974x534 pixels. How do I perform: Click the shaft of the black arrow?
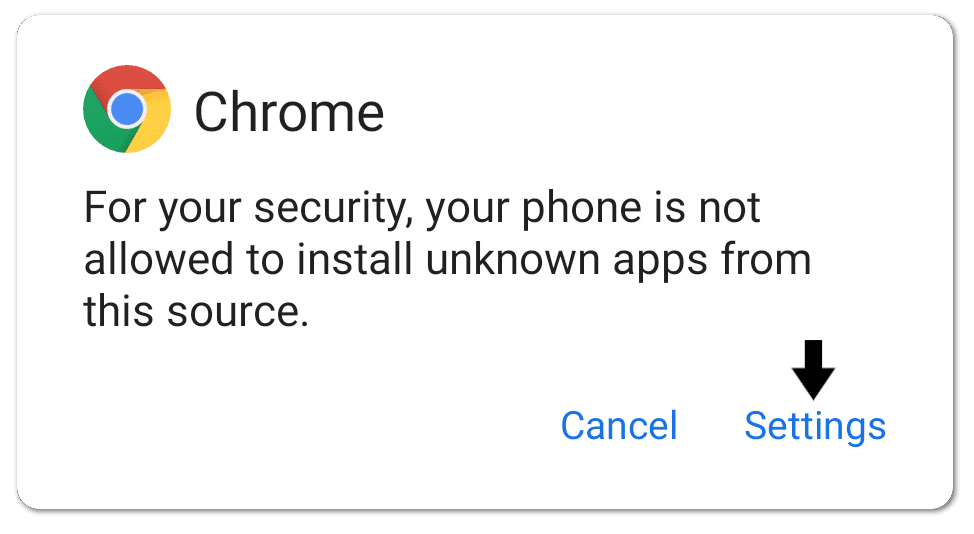coord(813,354)
